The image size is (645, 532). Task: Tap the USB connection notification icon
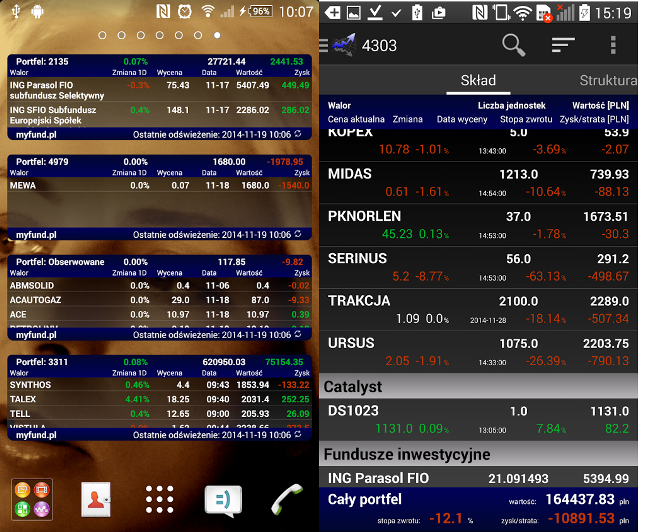(16, 12)
